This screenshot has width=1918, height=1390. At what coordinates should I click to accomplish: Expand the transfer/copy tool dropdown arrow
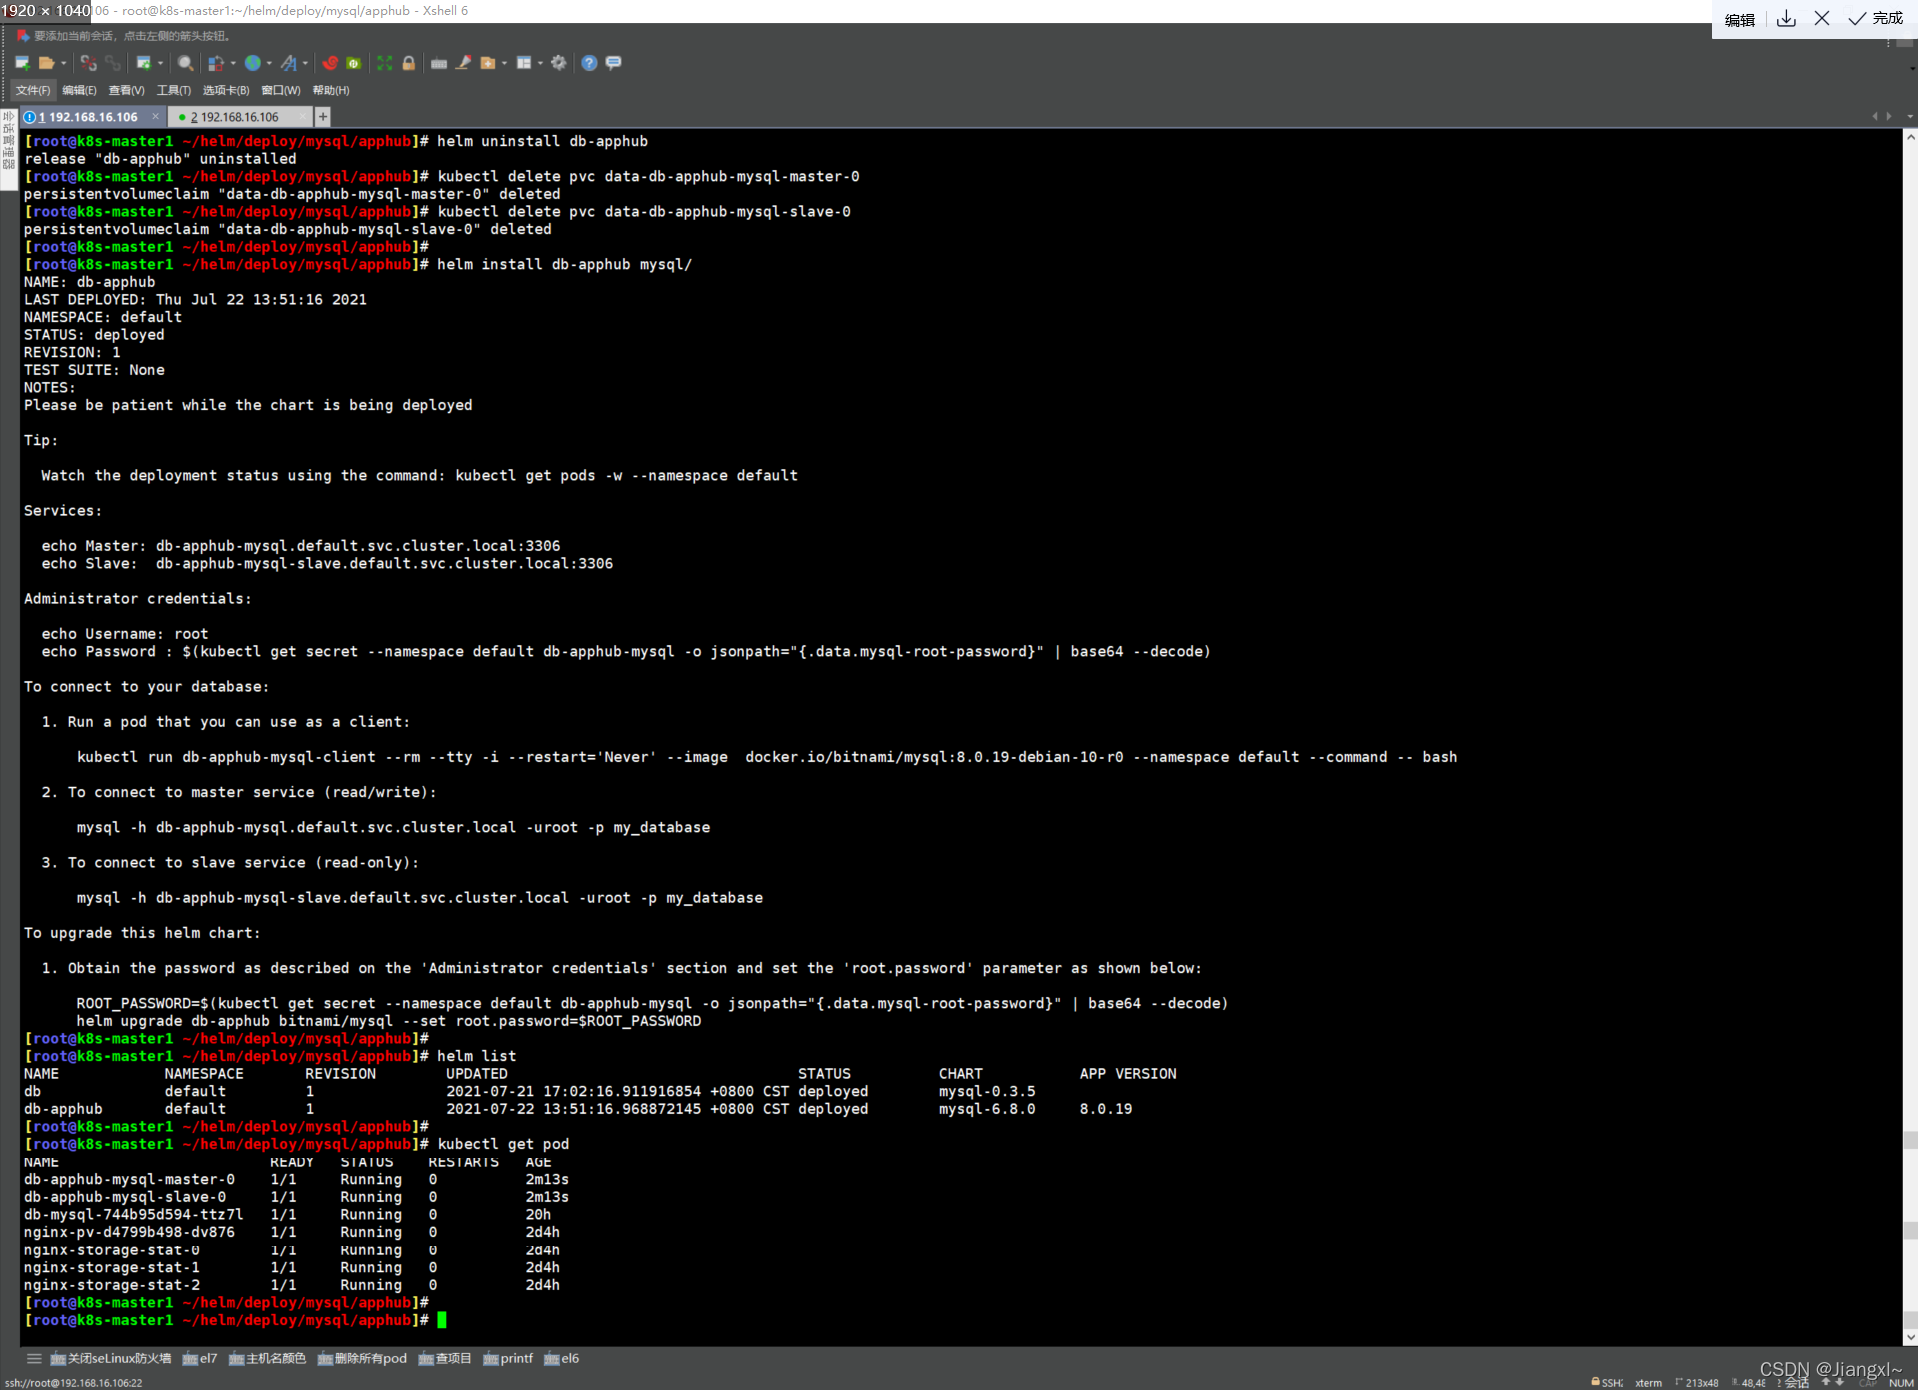tap(233, 63)
